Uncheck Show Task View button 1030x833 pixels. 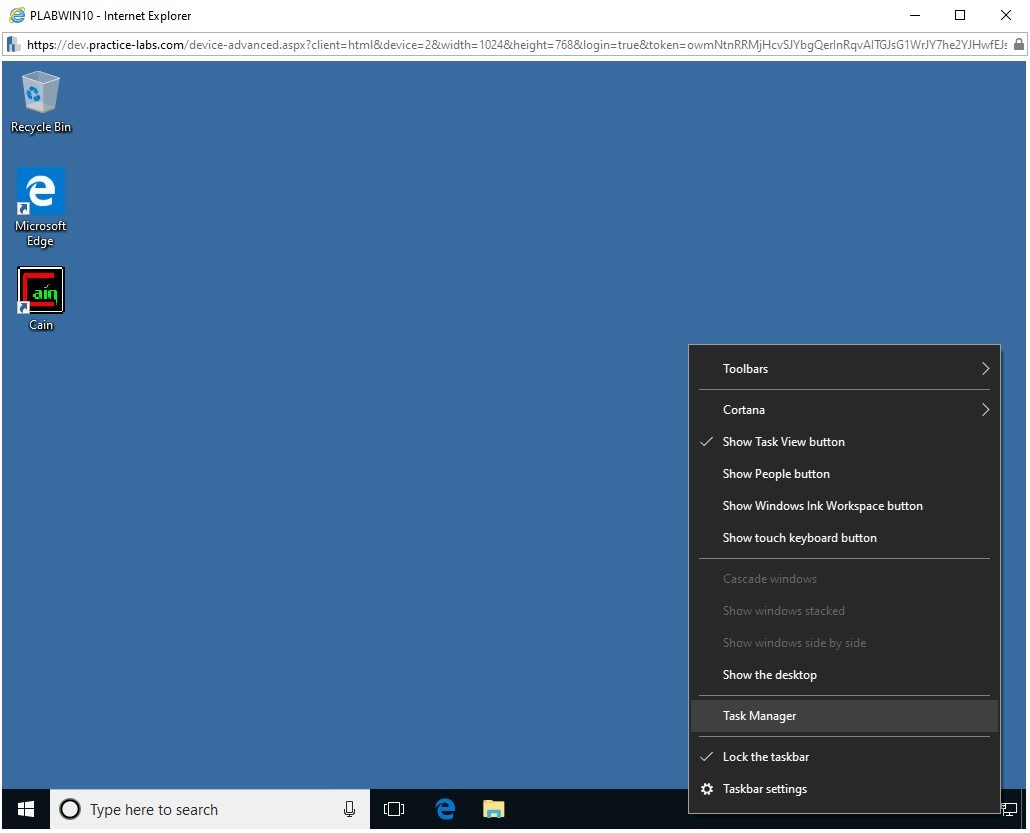click(x=783, y=442)
